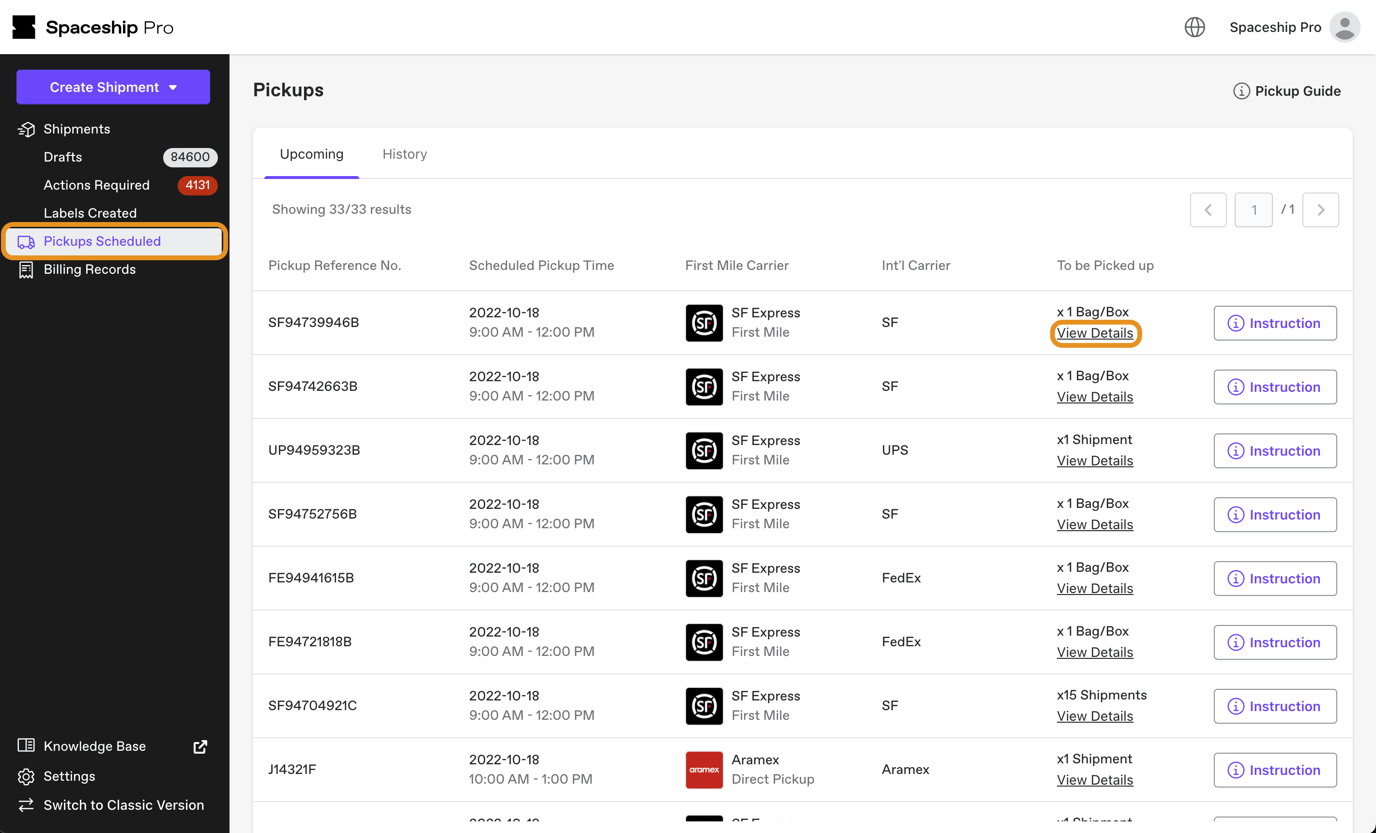Select the Shipments icon in the sidebar
Screen dimensions: 1376x833
point(25,128)
